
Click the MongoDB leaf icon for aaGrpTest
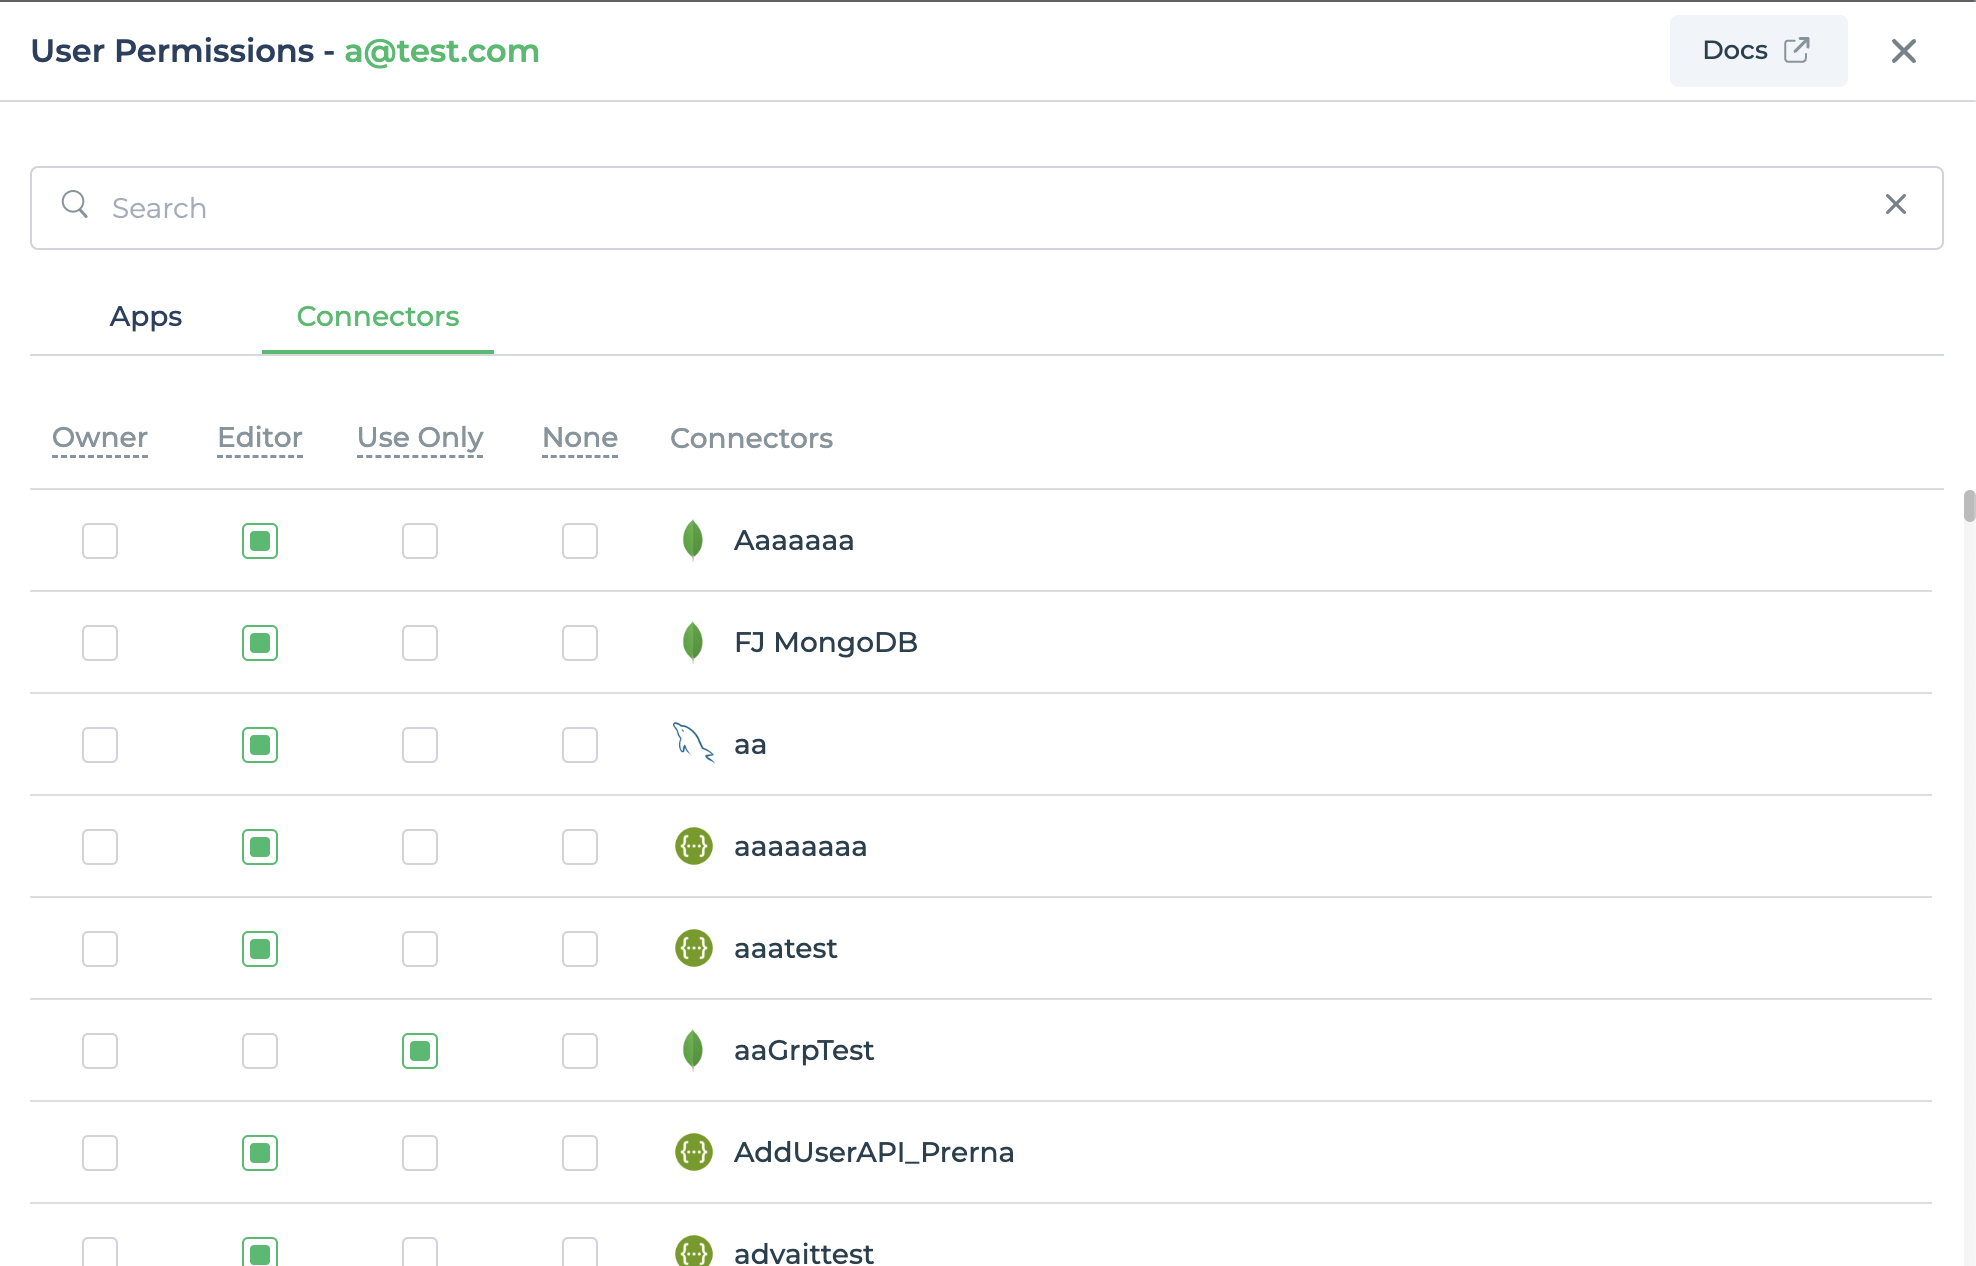[x=693, y=1051]
